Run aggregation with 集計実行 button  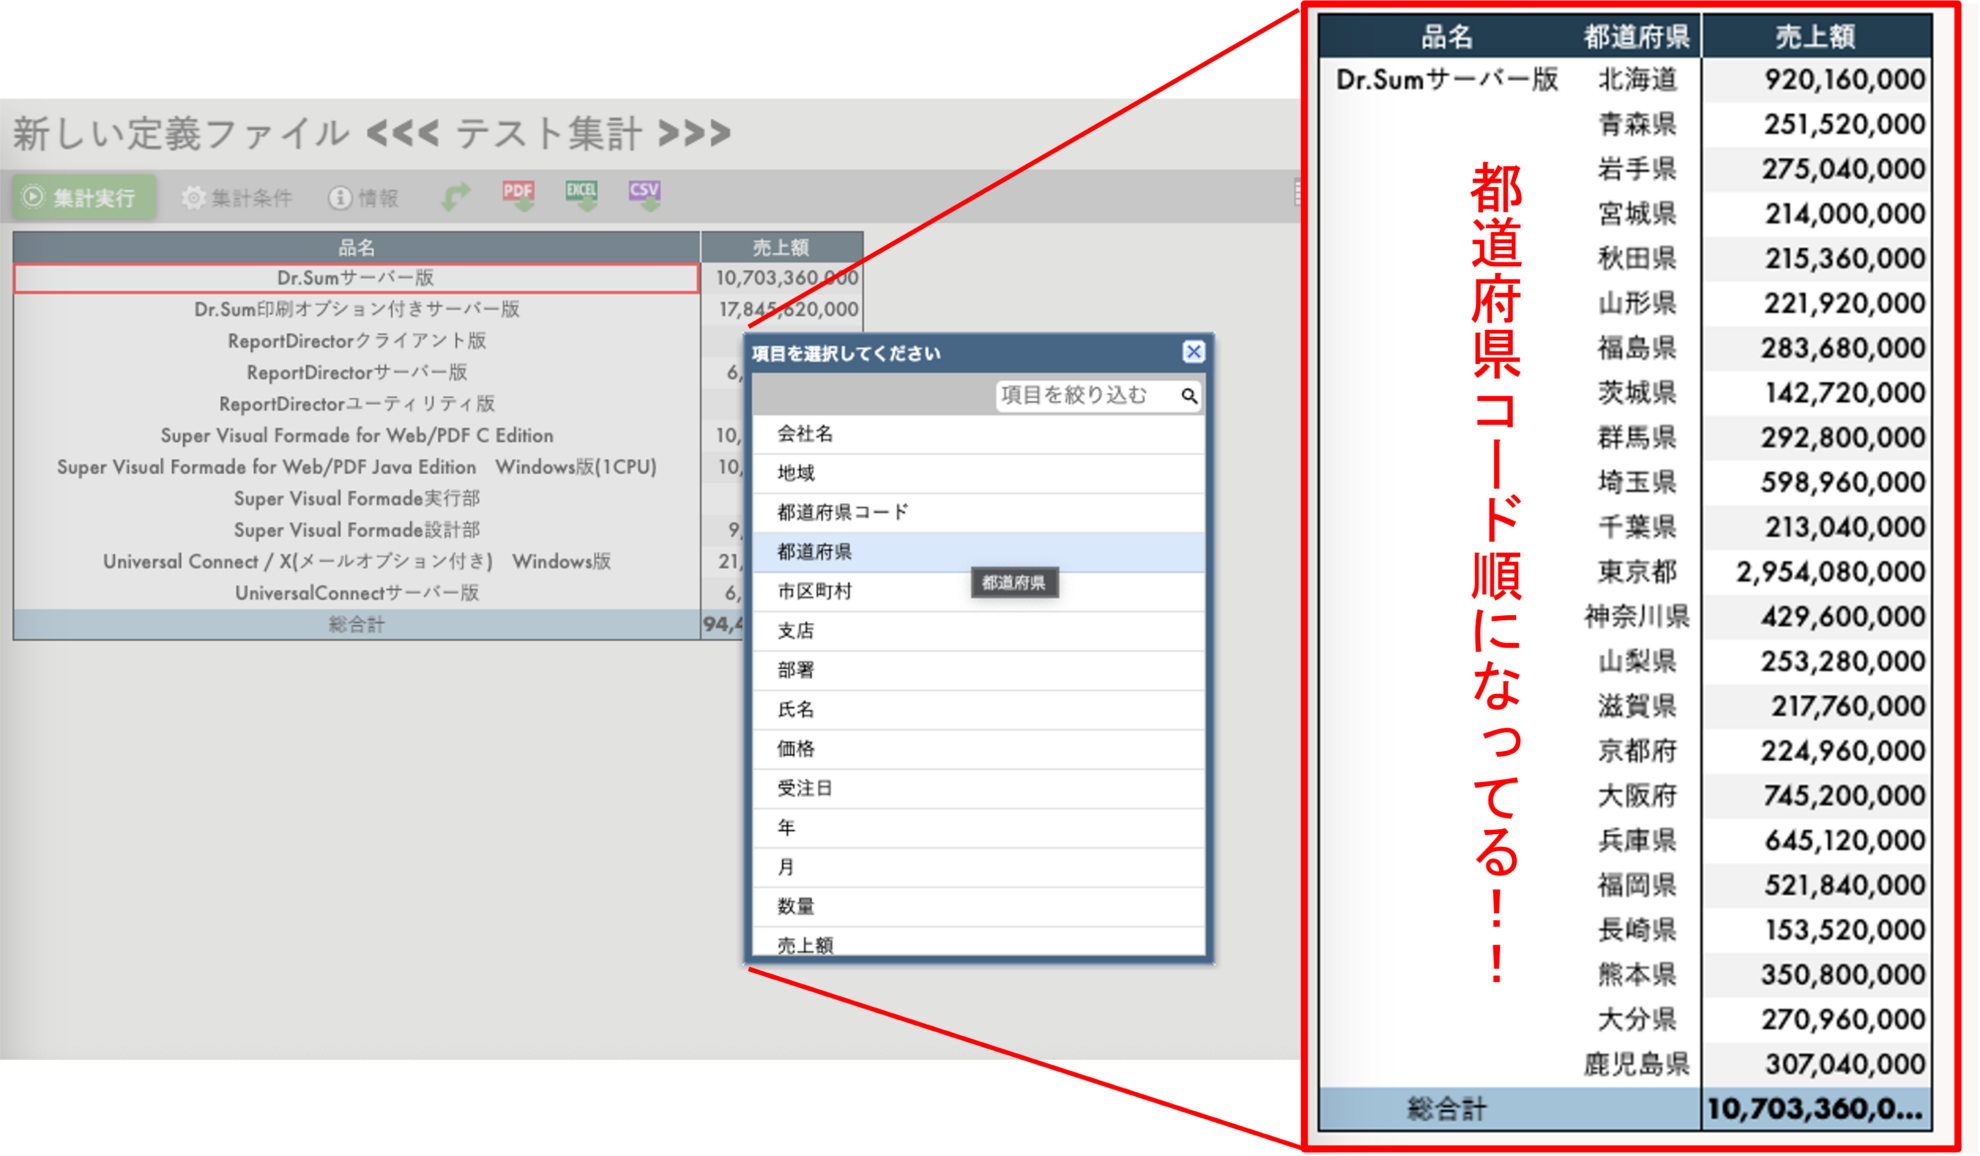(83, 196)
